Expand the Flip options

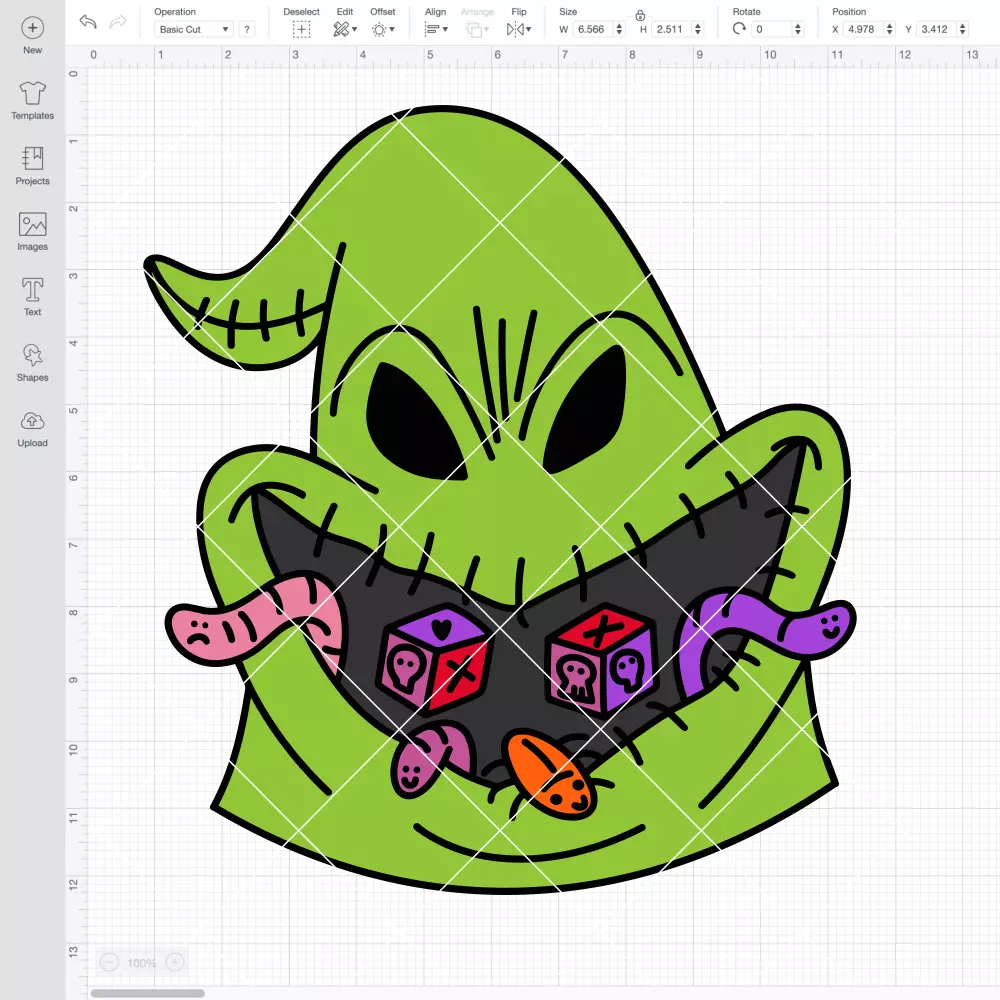pyautogui.click(x=519, y=29)
